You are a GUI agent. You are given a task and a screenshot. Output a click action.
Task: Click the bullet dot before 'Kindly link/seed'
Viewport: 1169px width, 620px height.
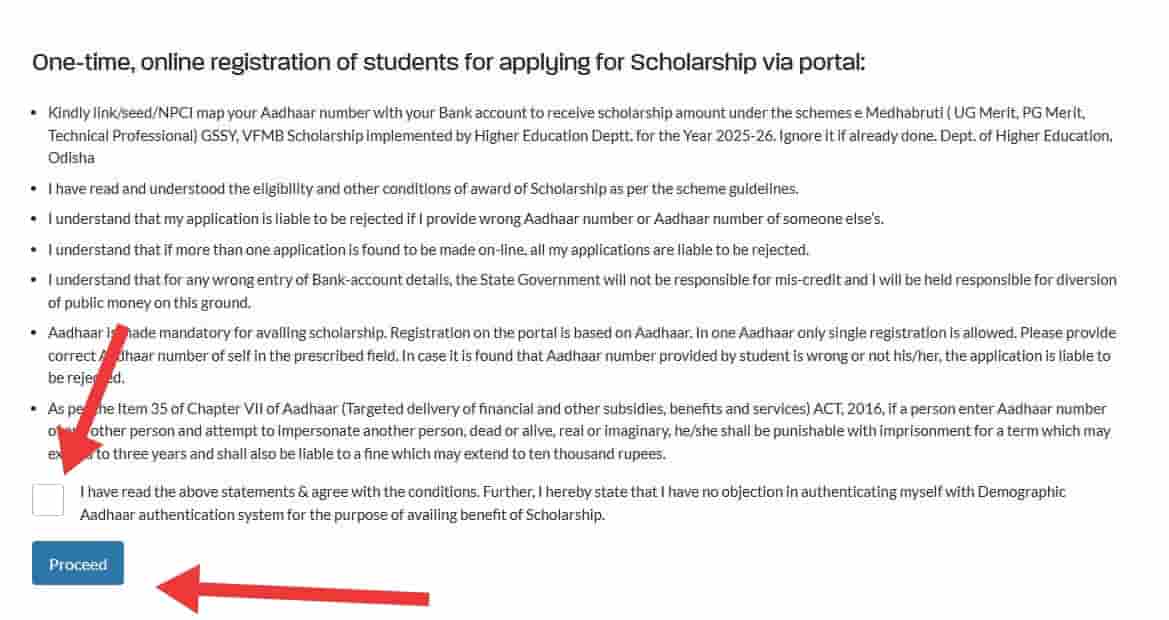click(34, 113)
